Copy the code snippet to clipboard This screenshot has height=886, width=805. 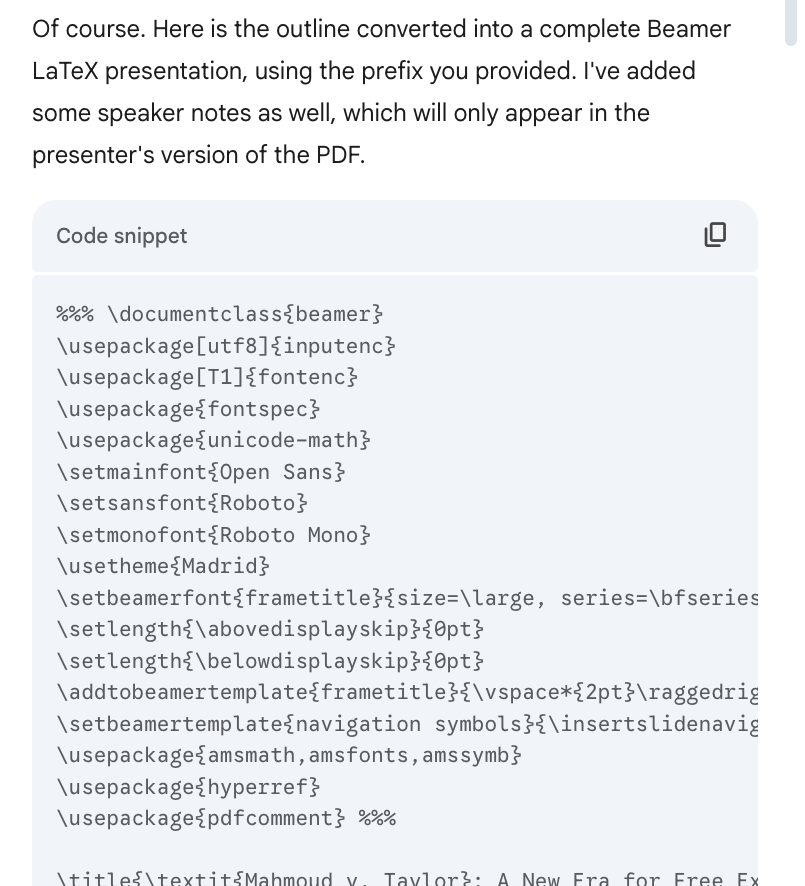(715, 234)
